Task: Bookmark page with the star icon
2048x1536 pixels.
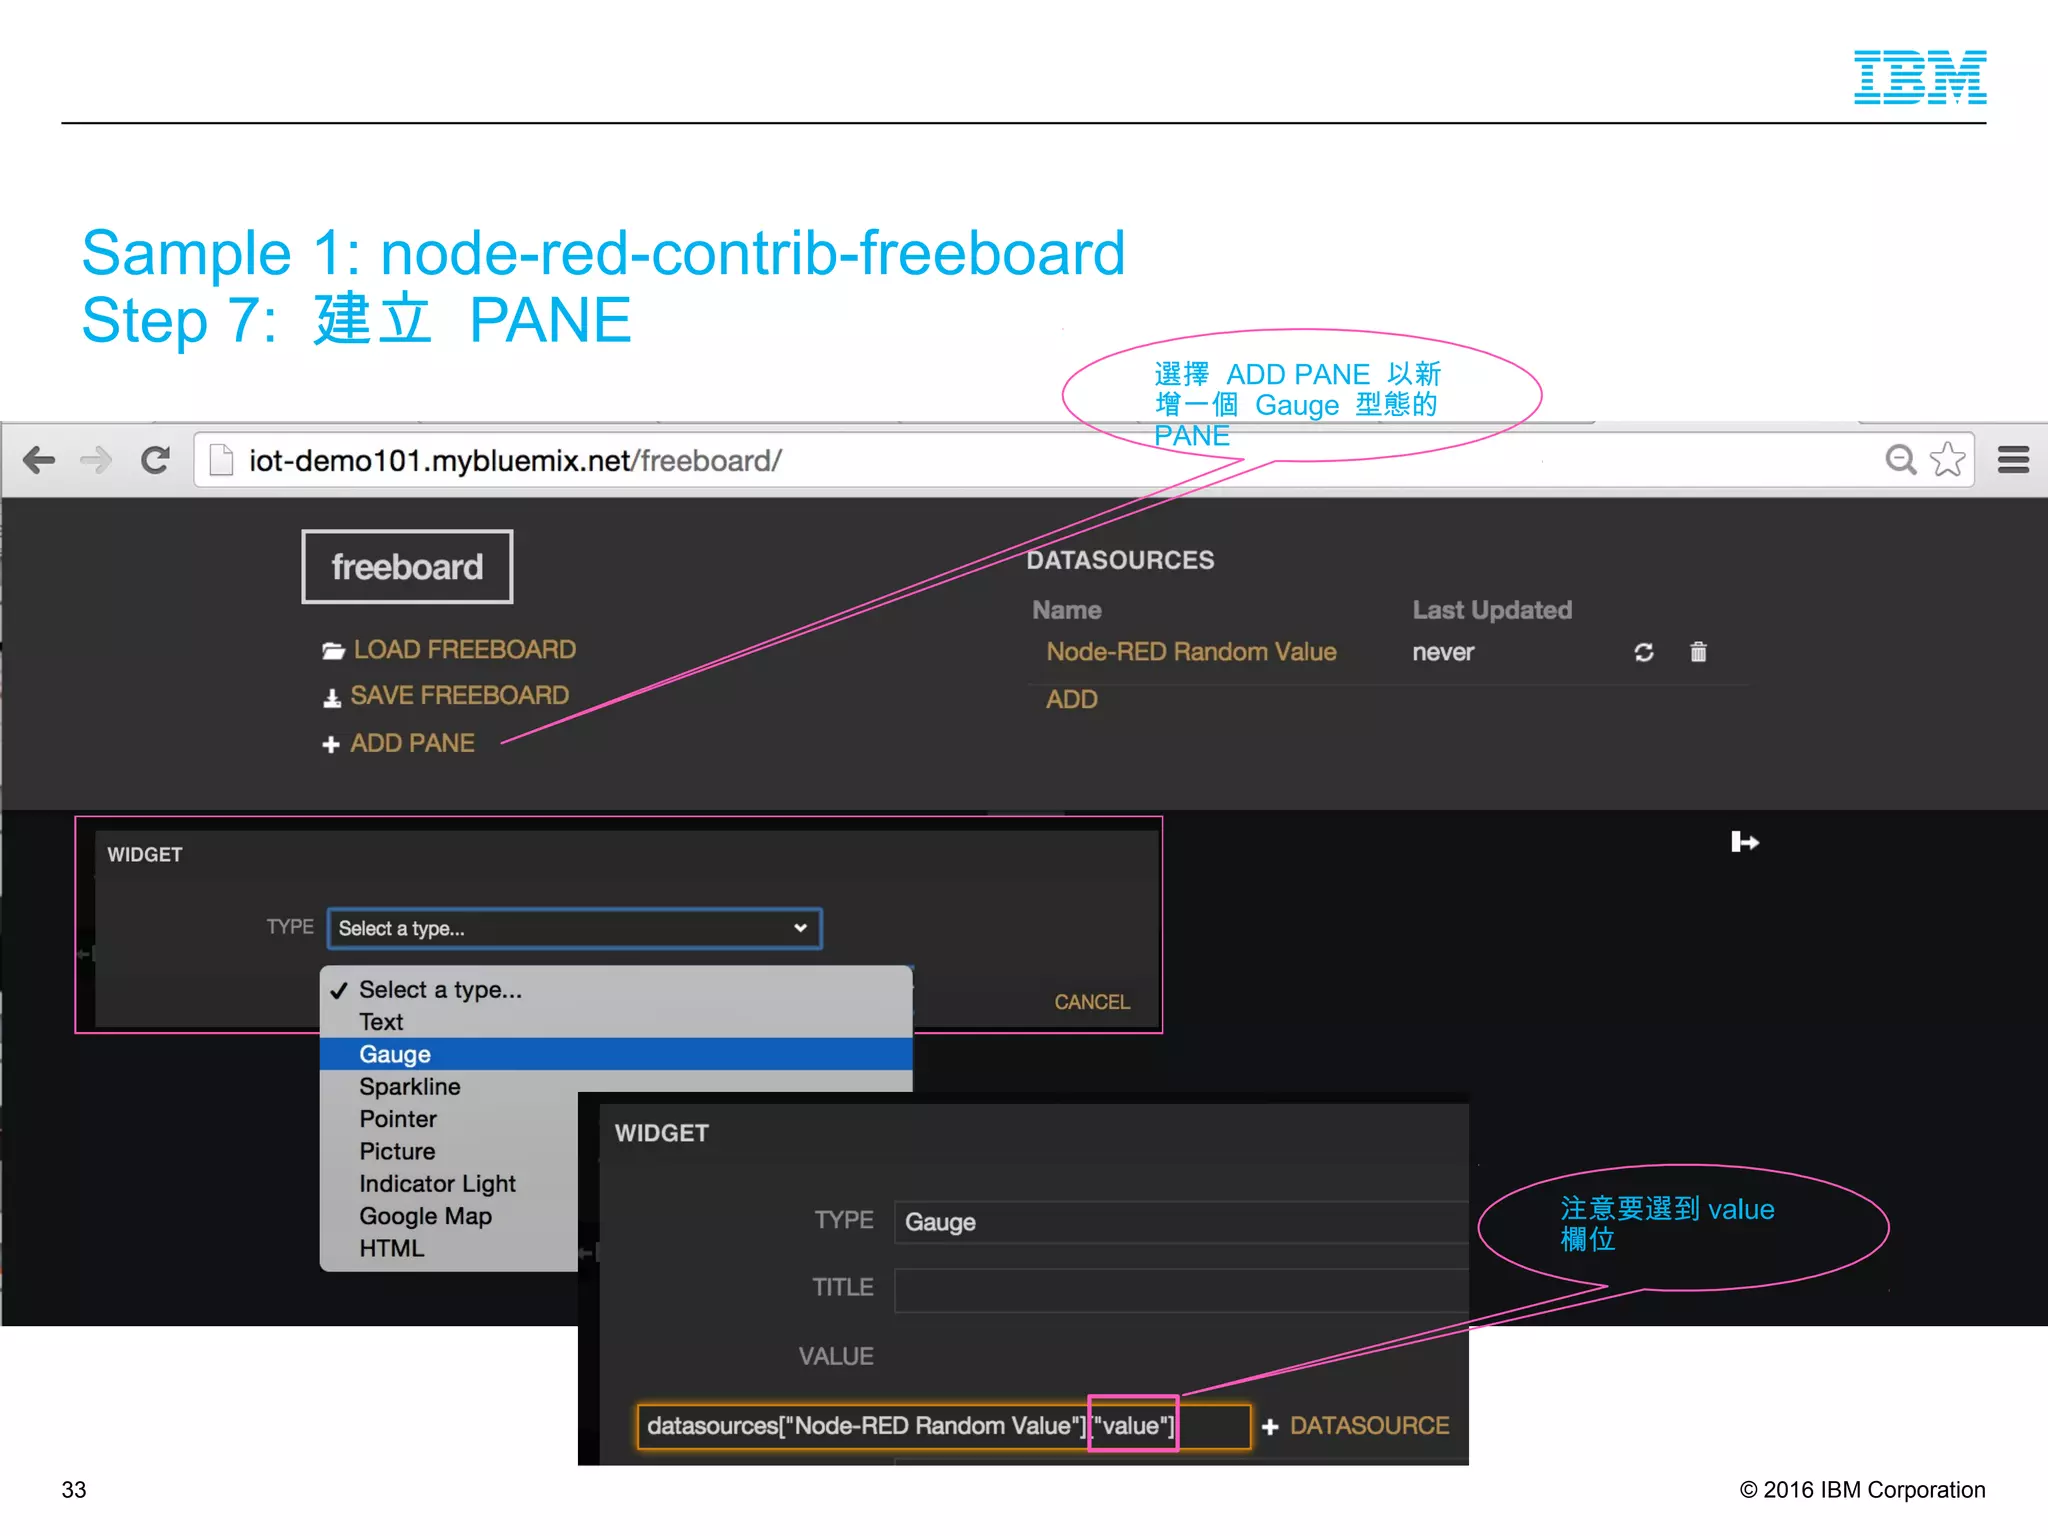Action: coord(1947,460)
